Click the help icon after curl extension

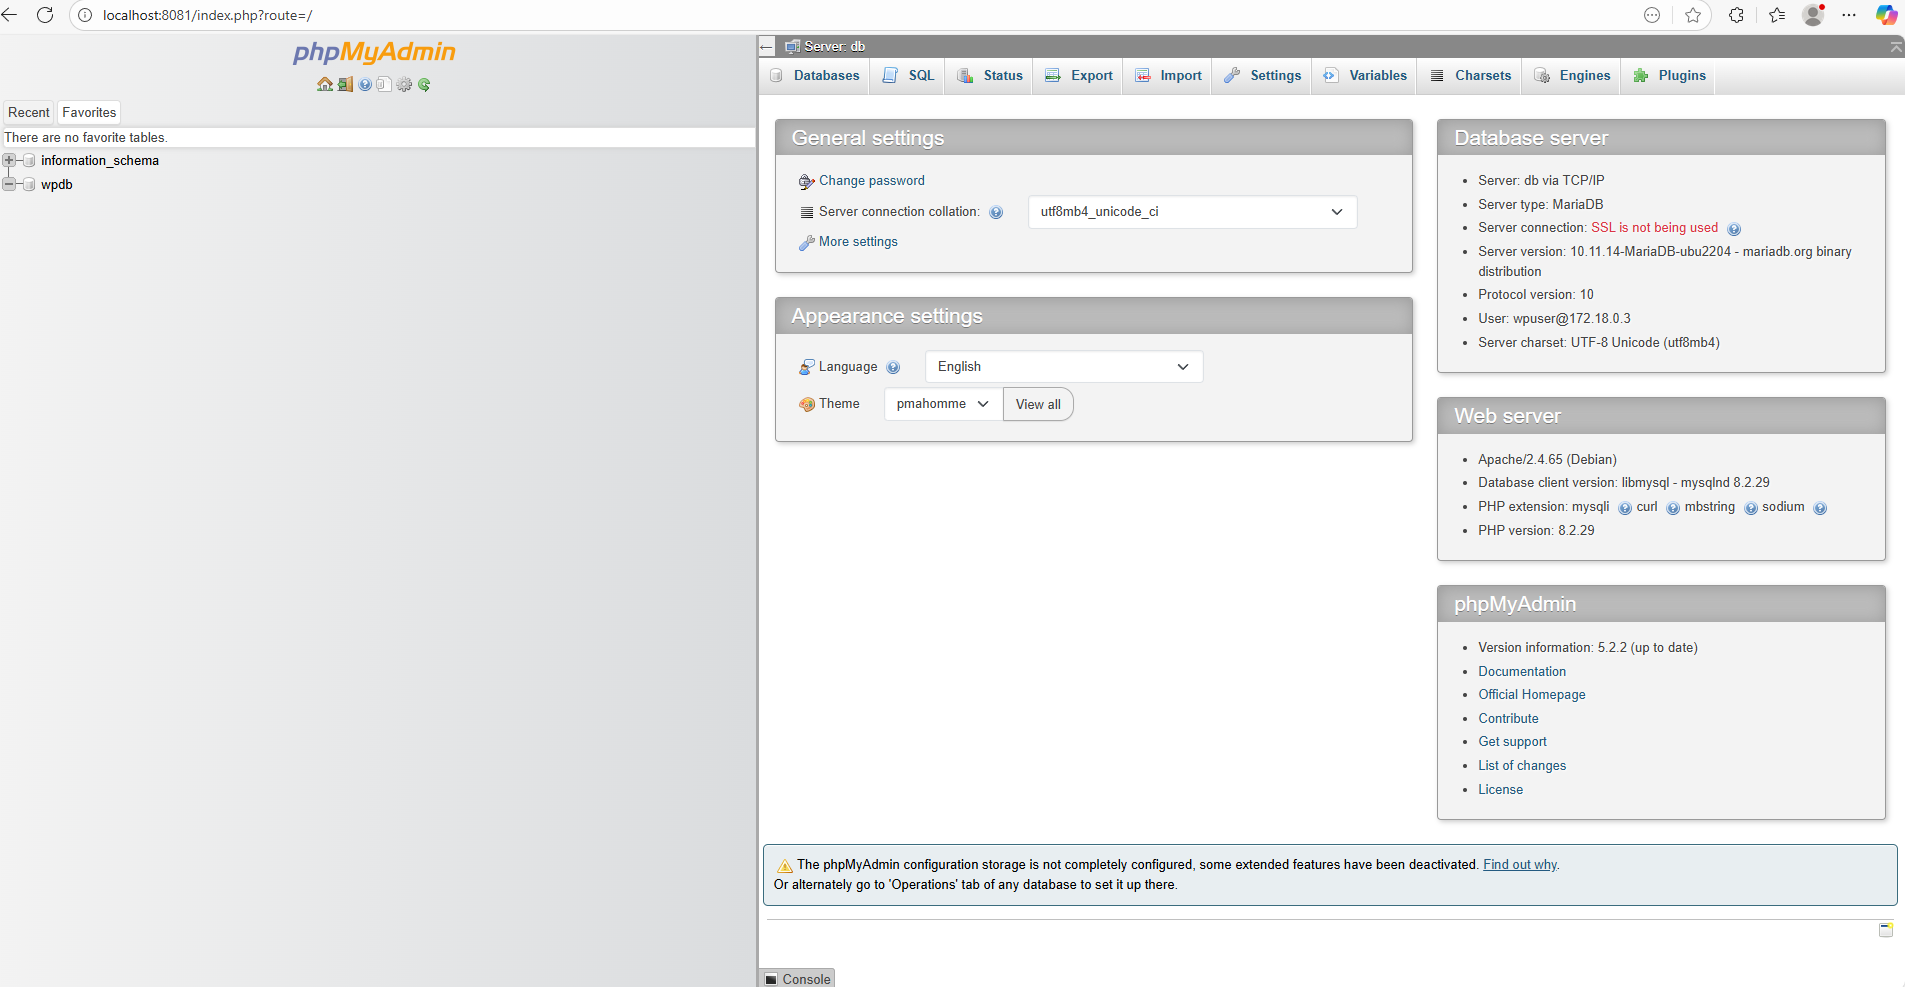click(x=1673, y=508)
